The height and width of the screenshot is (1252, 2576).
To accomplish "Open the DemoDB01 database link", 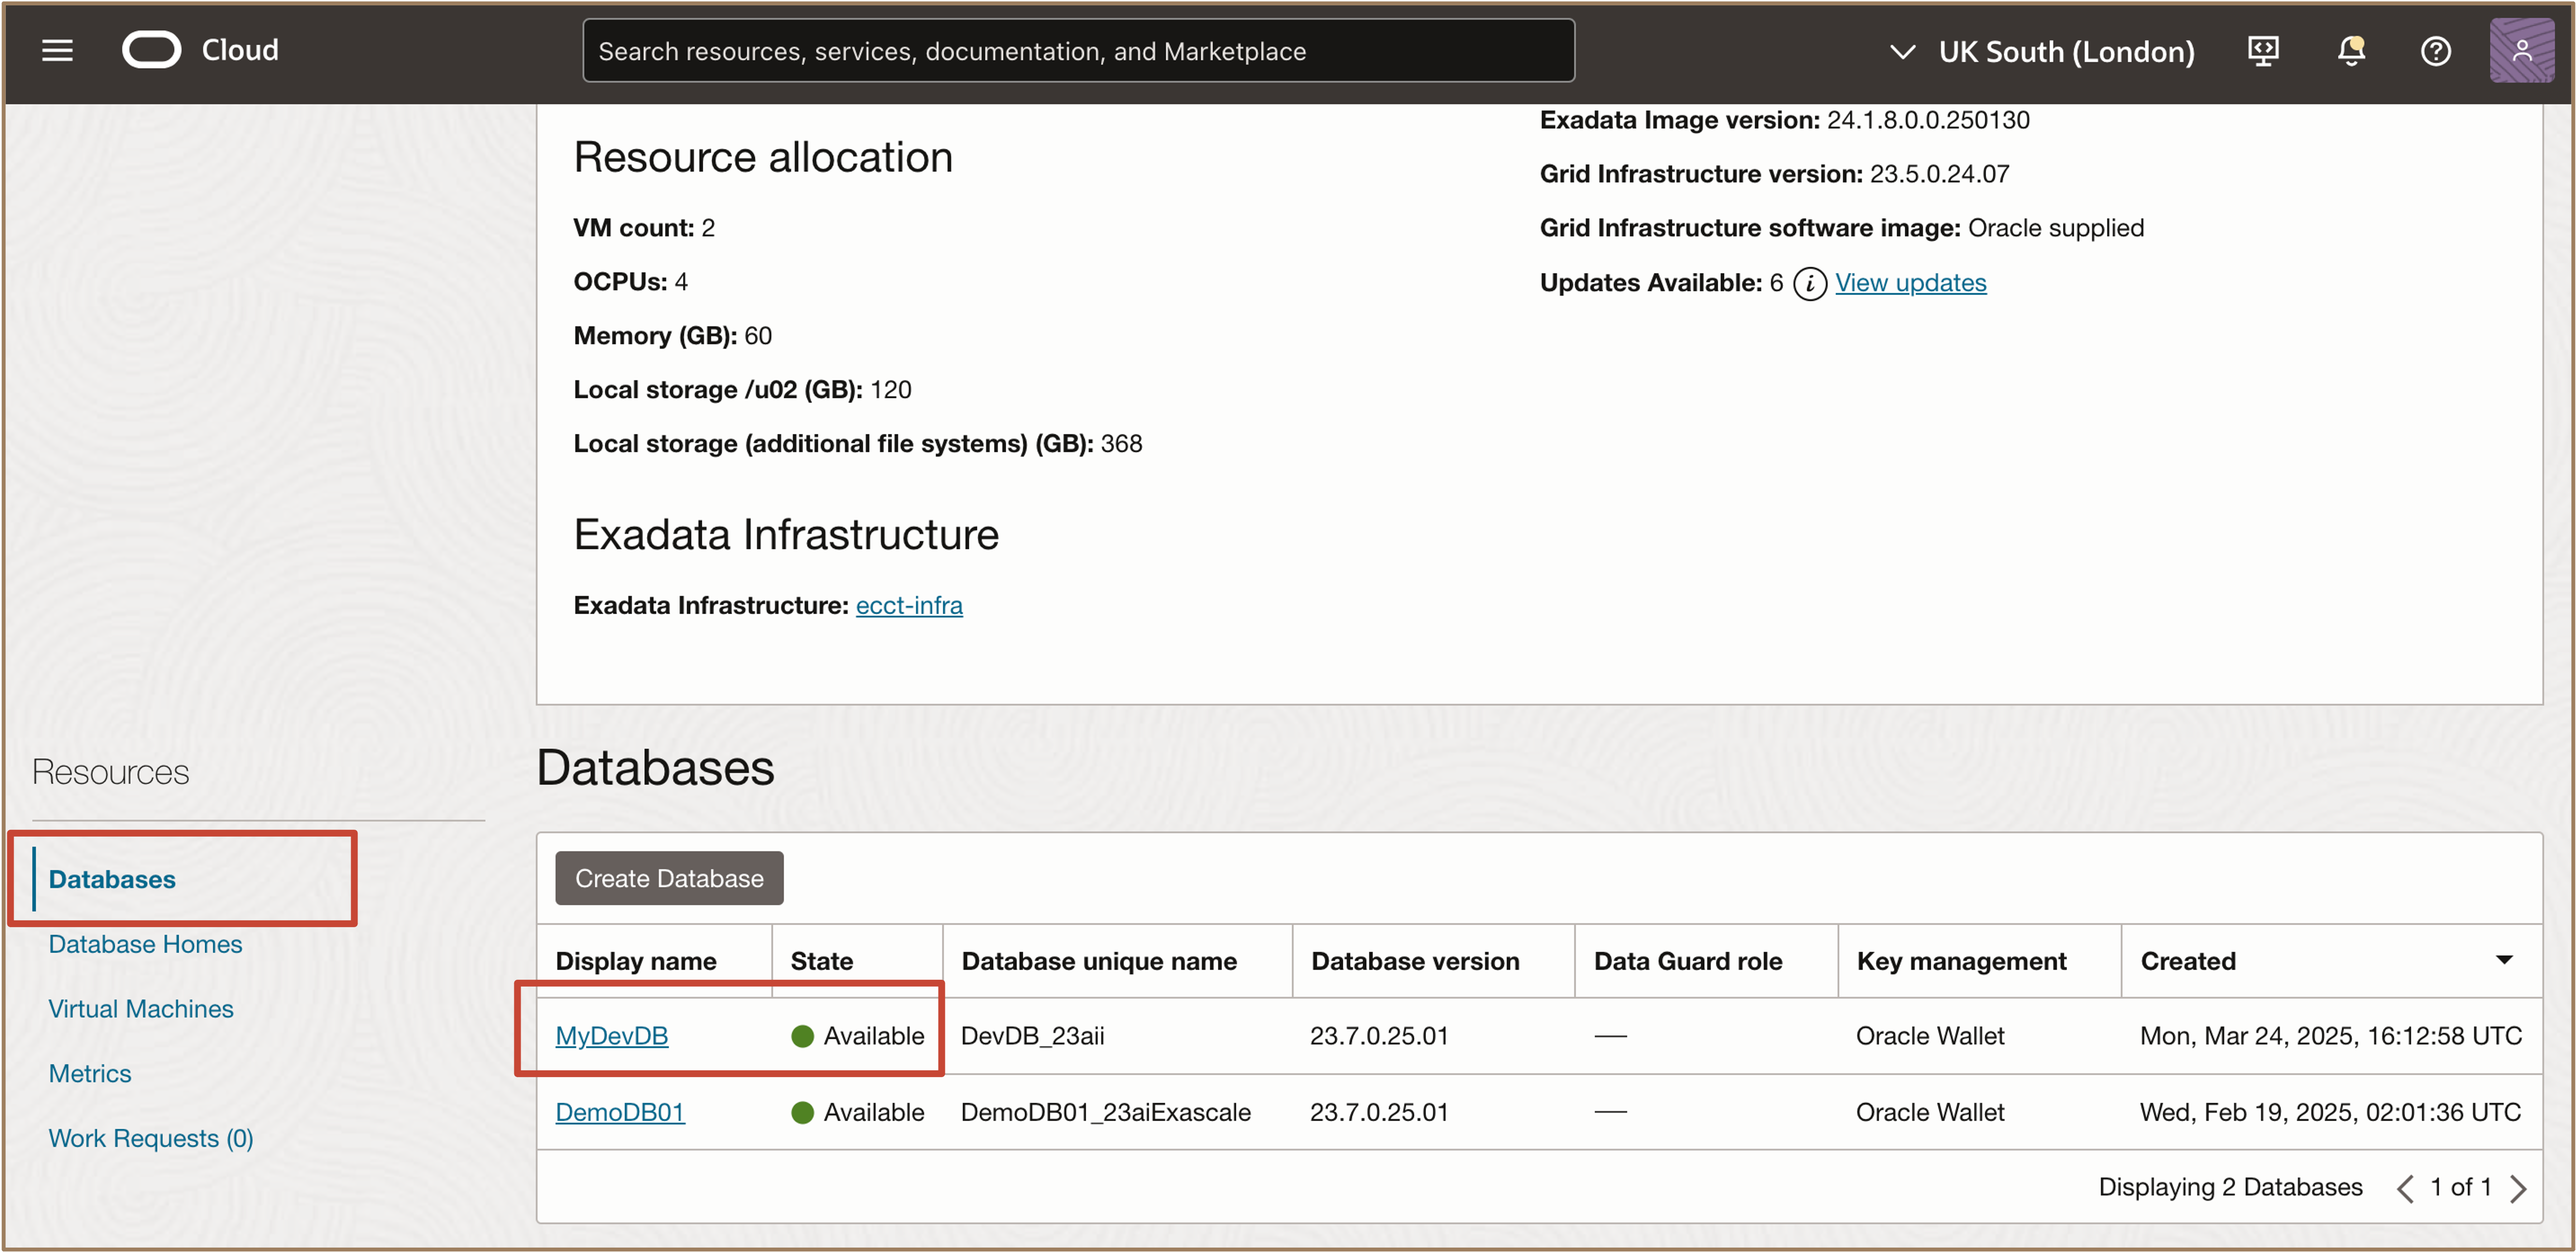I will tap(619, 1112).
